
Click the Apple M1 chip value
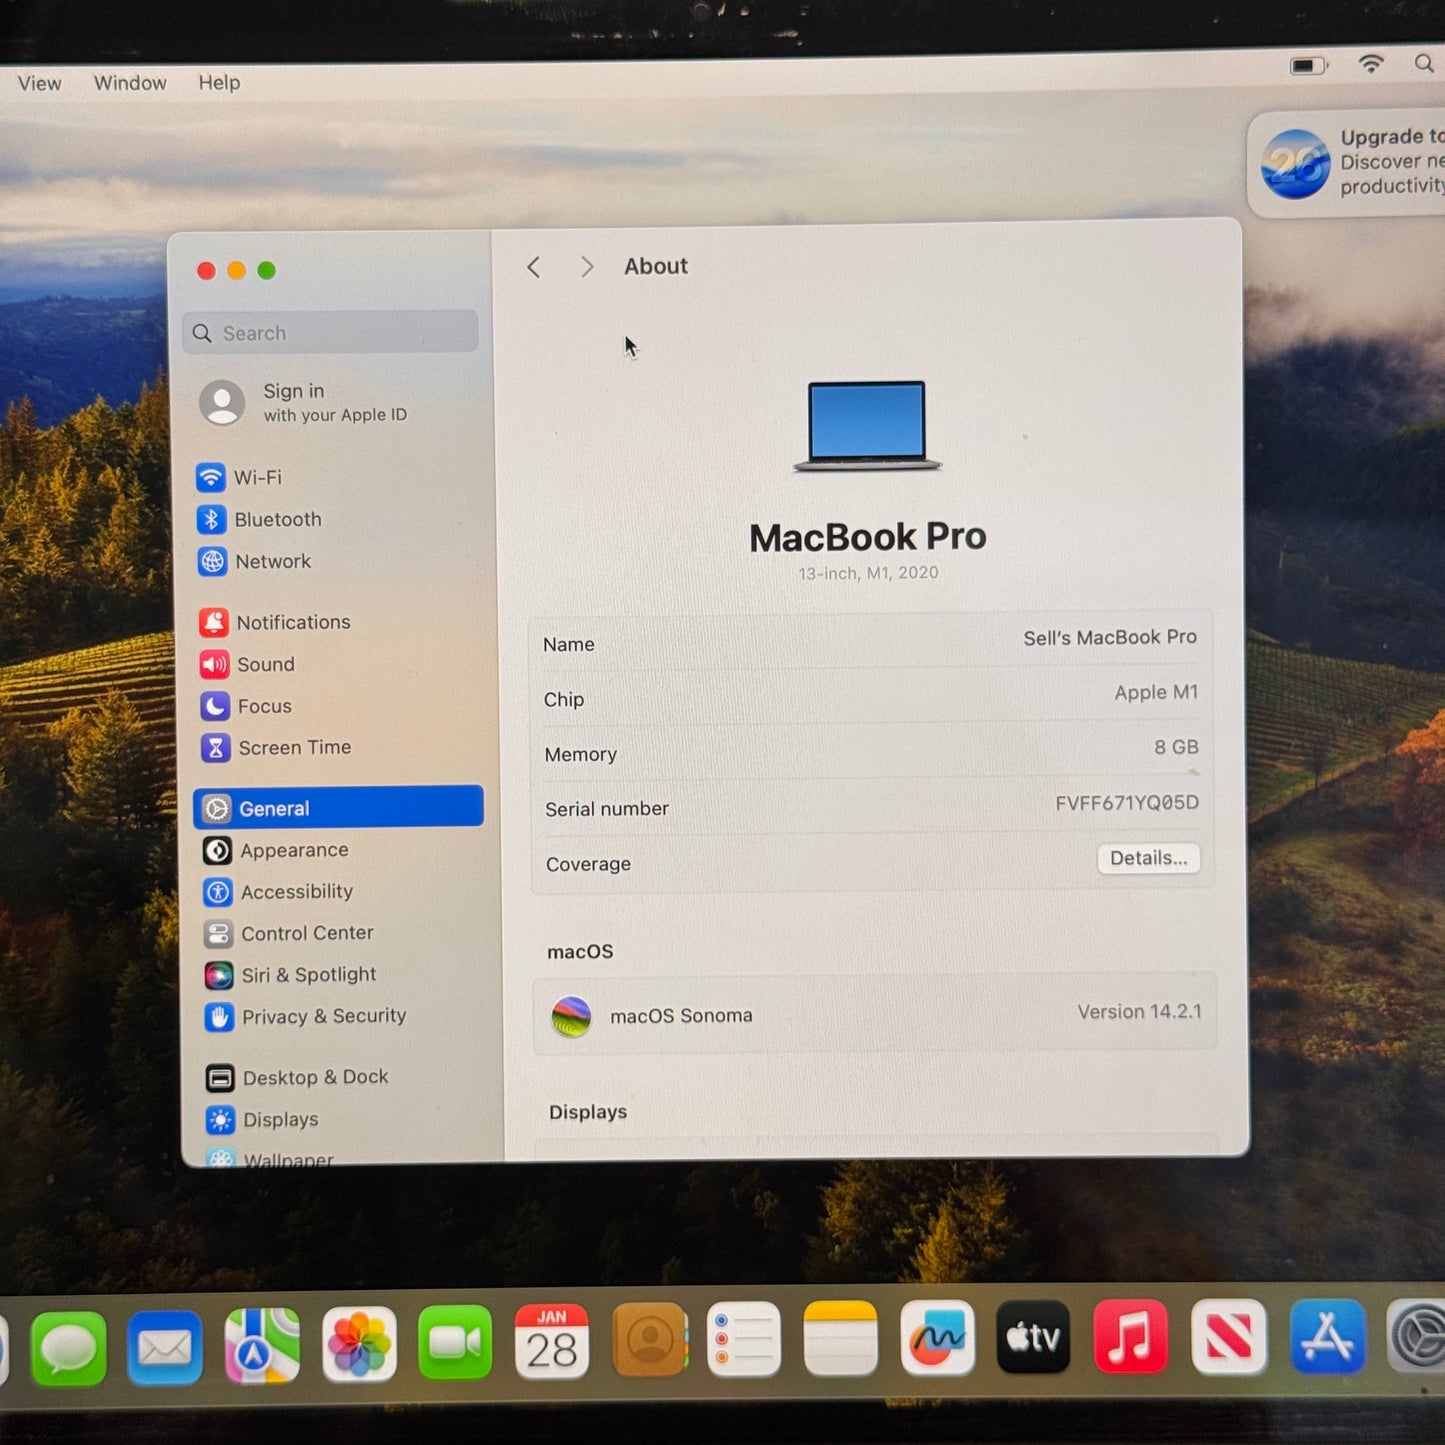[x=1156, y=692]
